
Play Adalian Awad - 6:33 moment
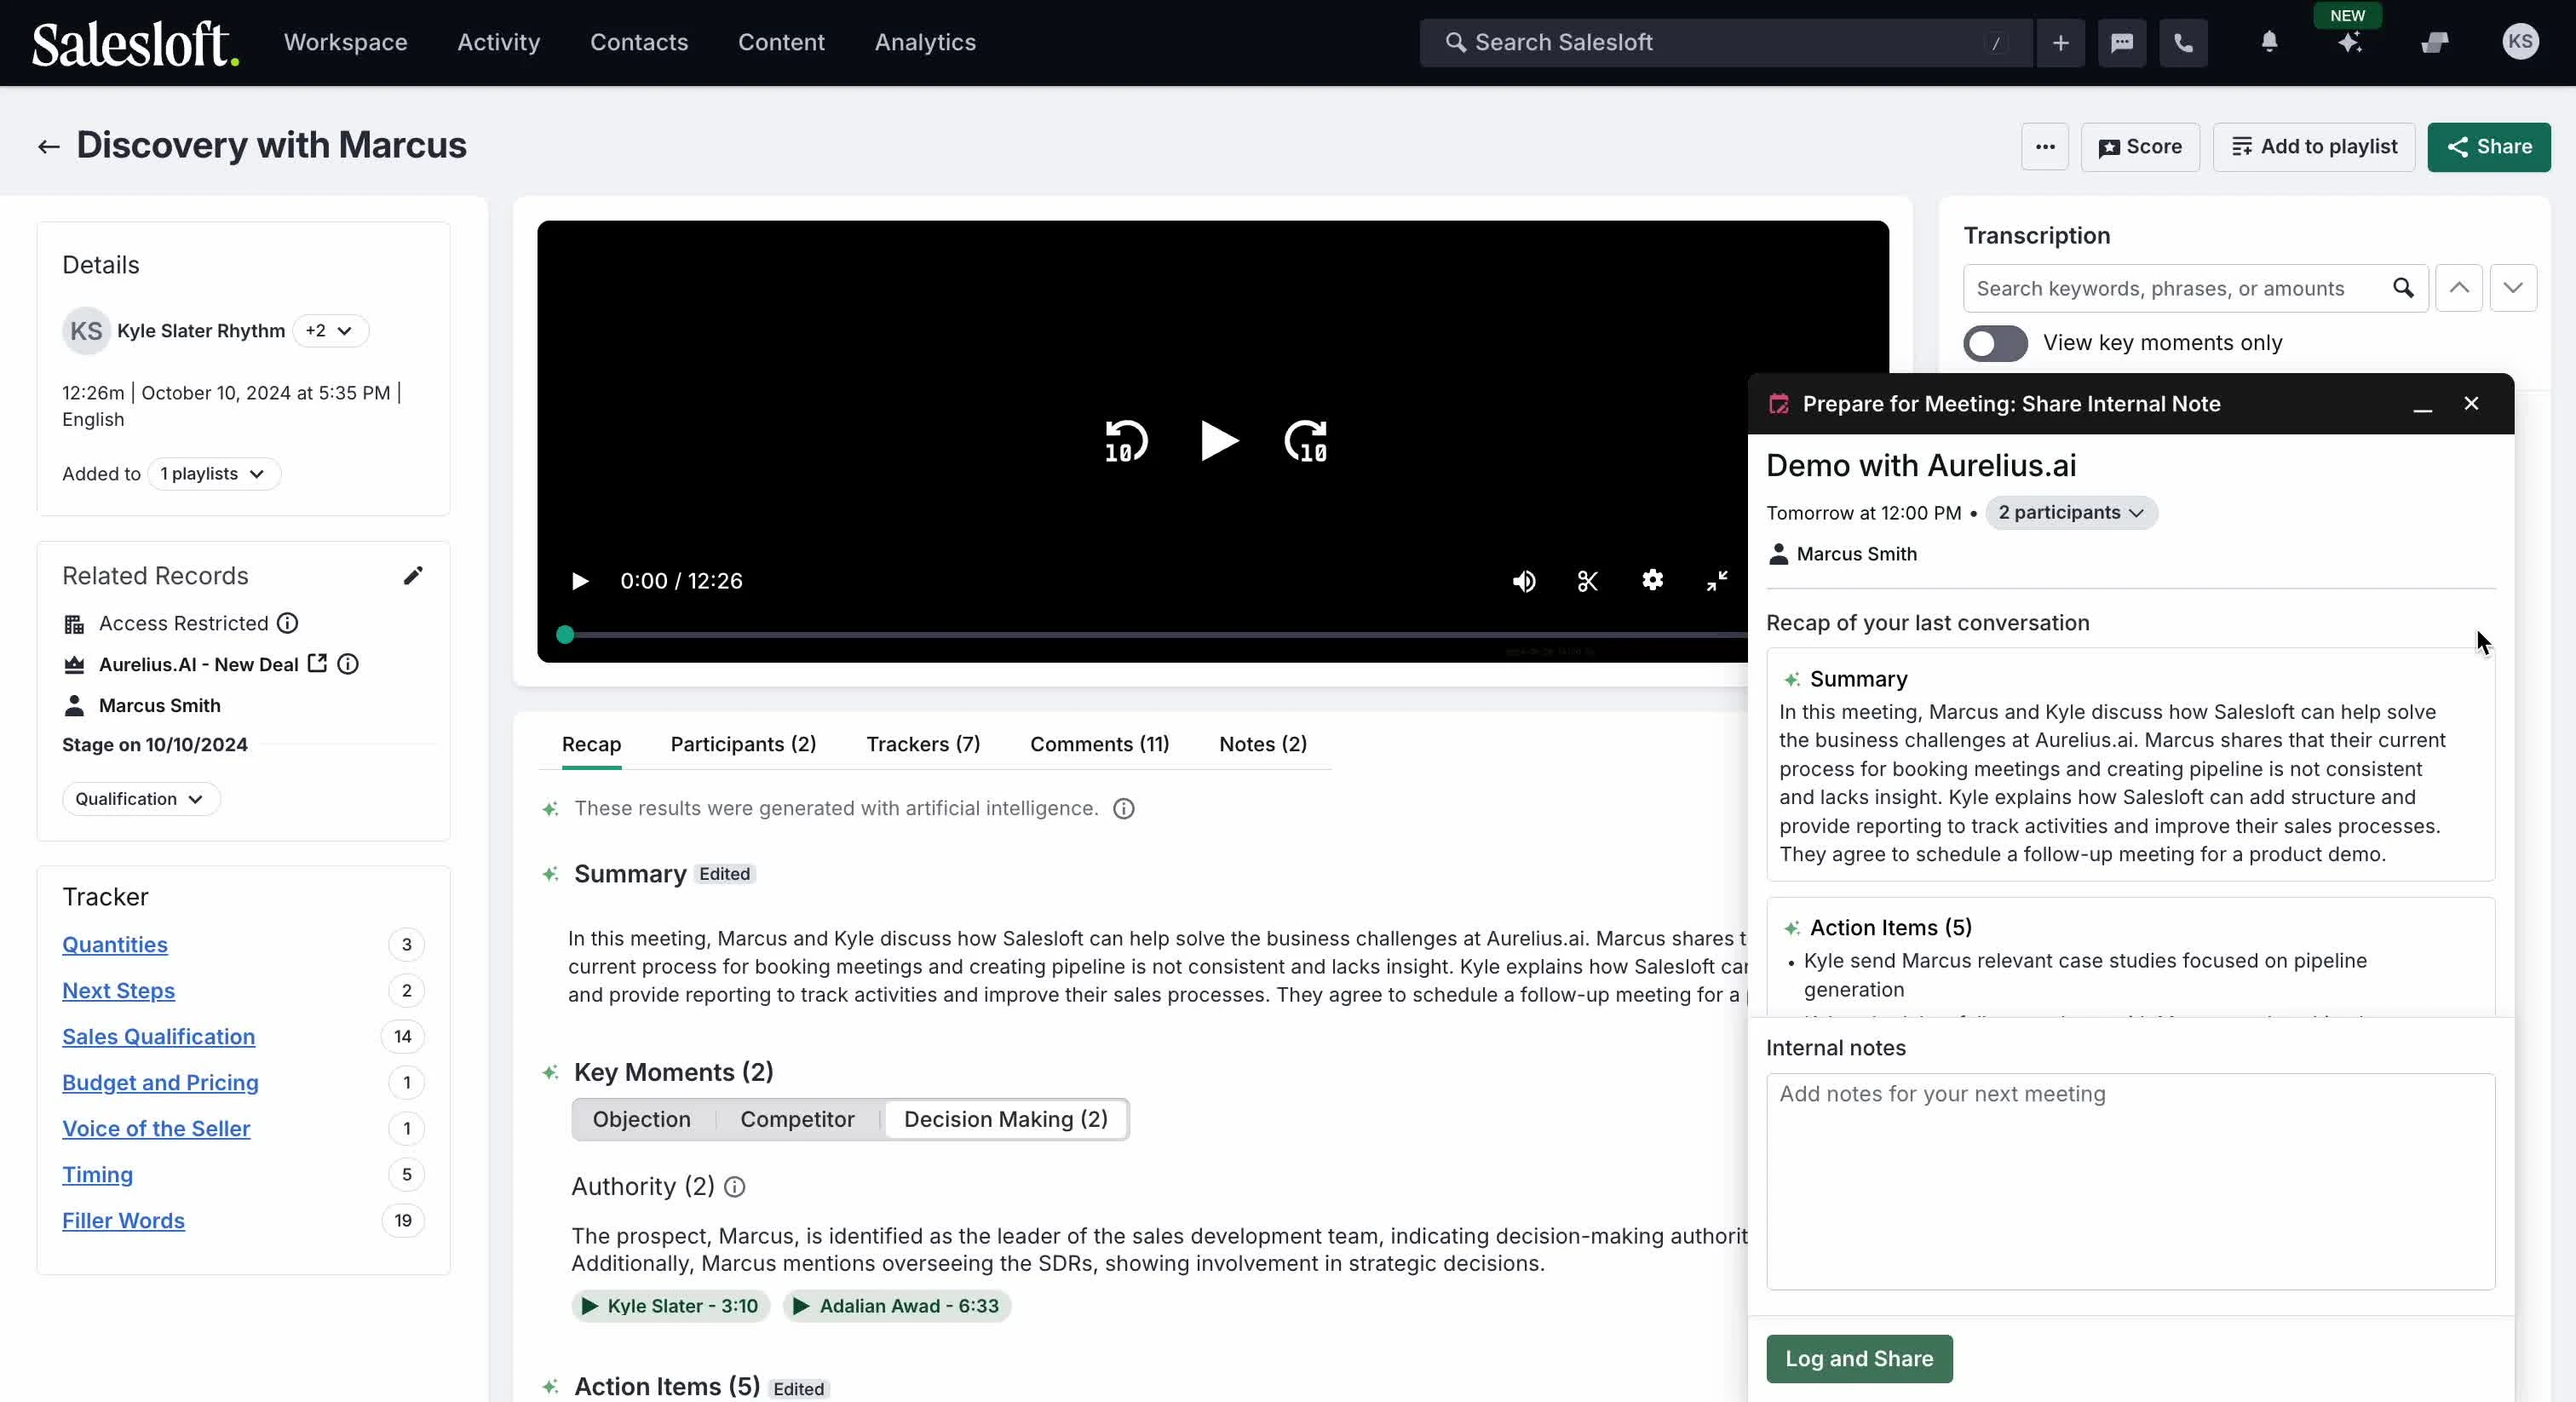point(897,1306)
